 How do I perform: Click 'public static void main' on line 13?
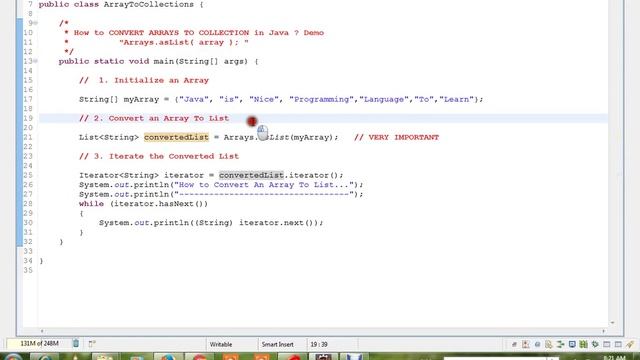click(116, 61)
